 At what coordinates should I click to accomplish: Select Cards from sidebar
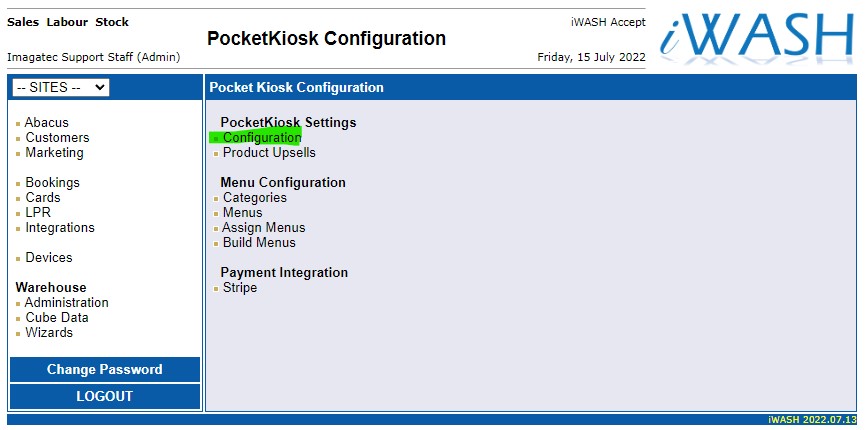[x=43, y=198]
